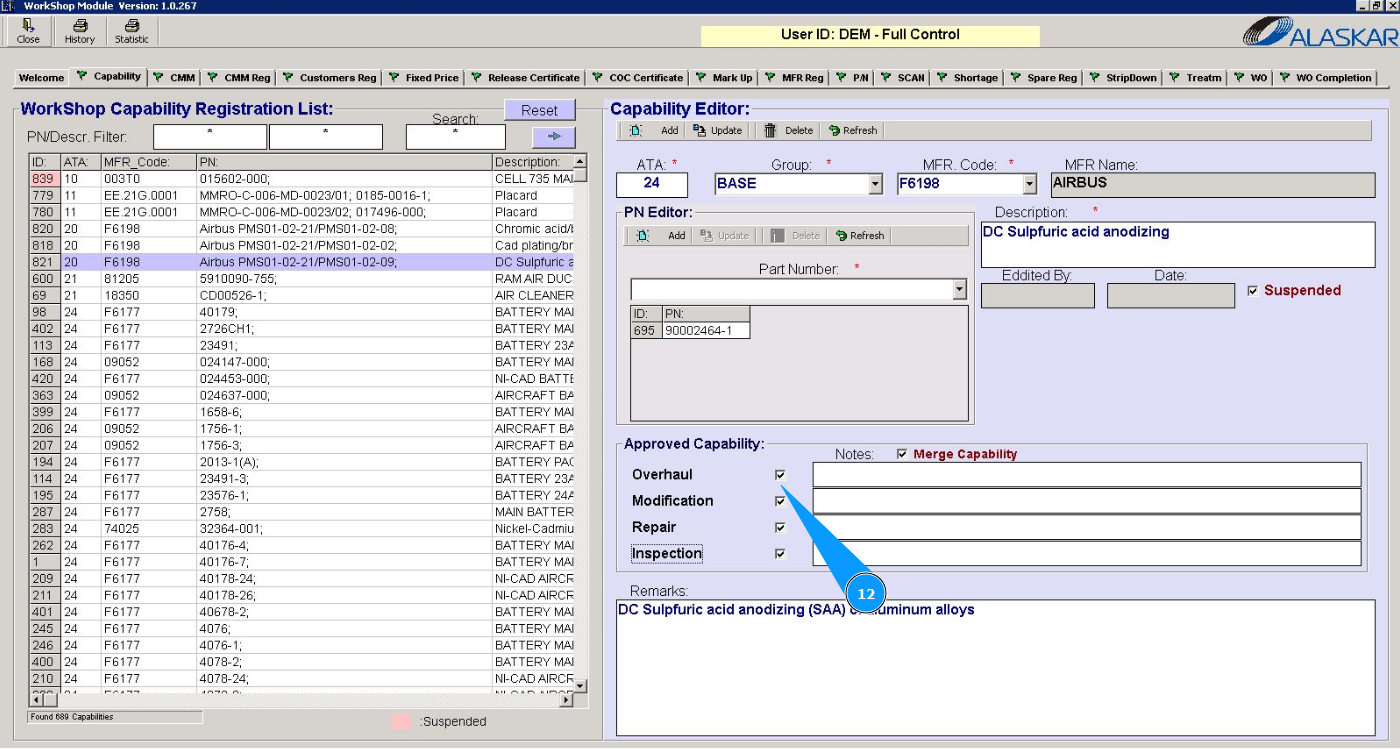The image size is (1400, 749).
Task: Open the History printer icon
Action: pyautogui.click(x=80, y=32)
